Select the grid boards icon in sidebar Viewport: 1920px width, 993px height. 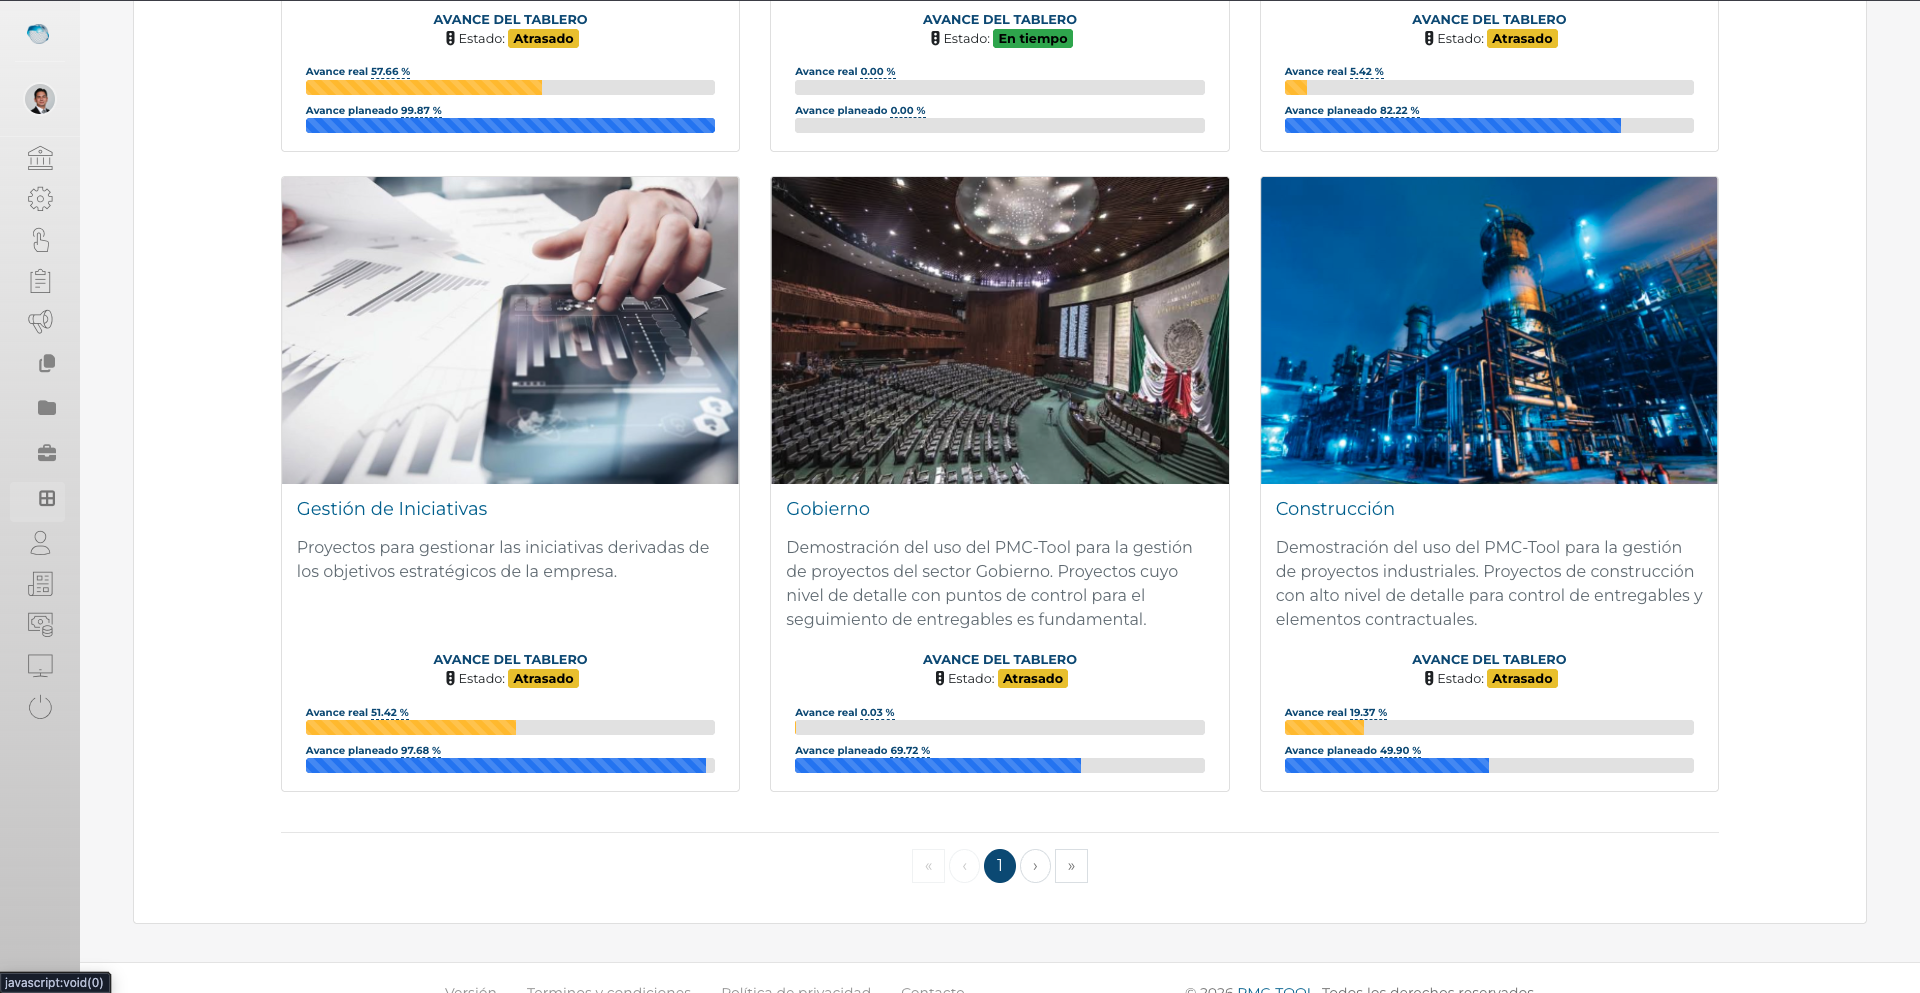(46, 498)
